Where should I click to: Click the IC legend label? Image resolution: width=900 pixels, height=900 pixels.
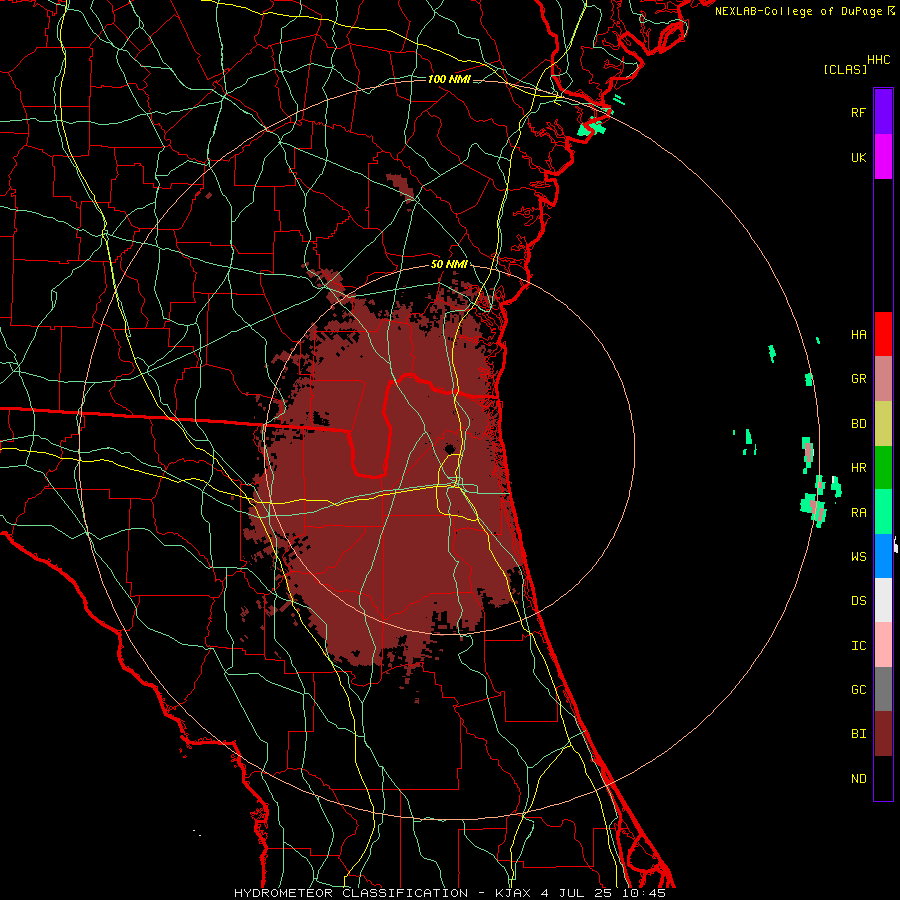tap(858, 646)
